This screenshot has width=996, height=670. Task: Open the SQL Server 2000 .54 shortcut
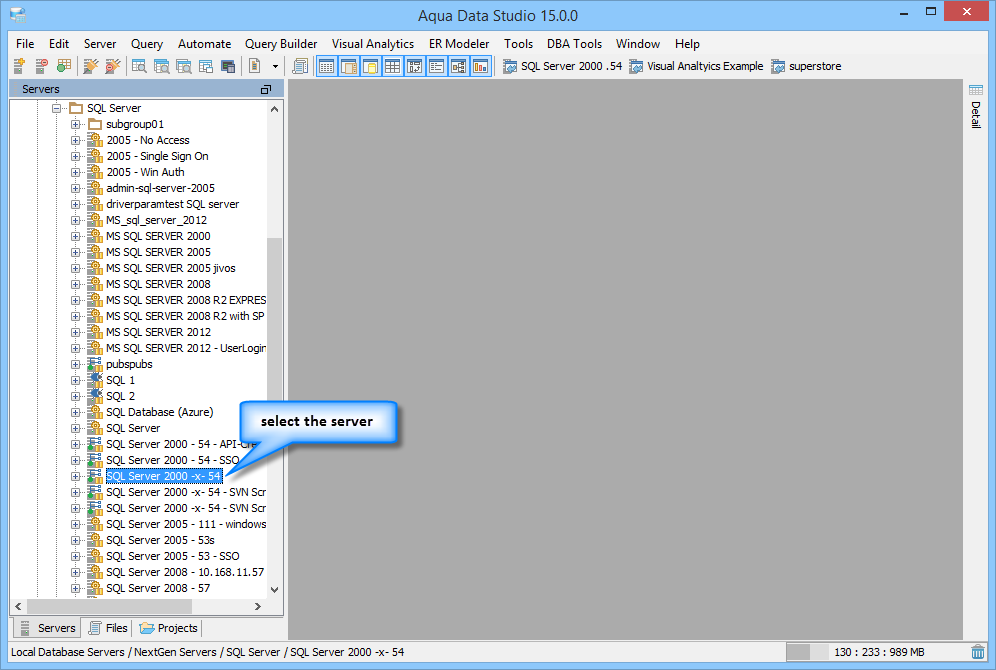(x=562, y=66)
